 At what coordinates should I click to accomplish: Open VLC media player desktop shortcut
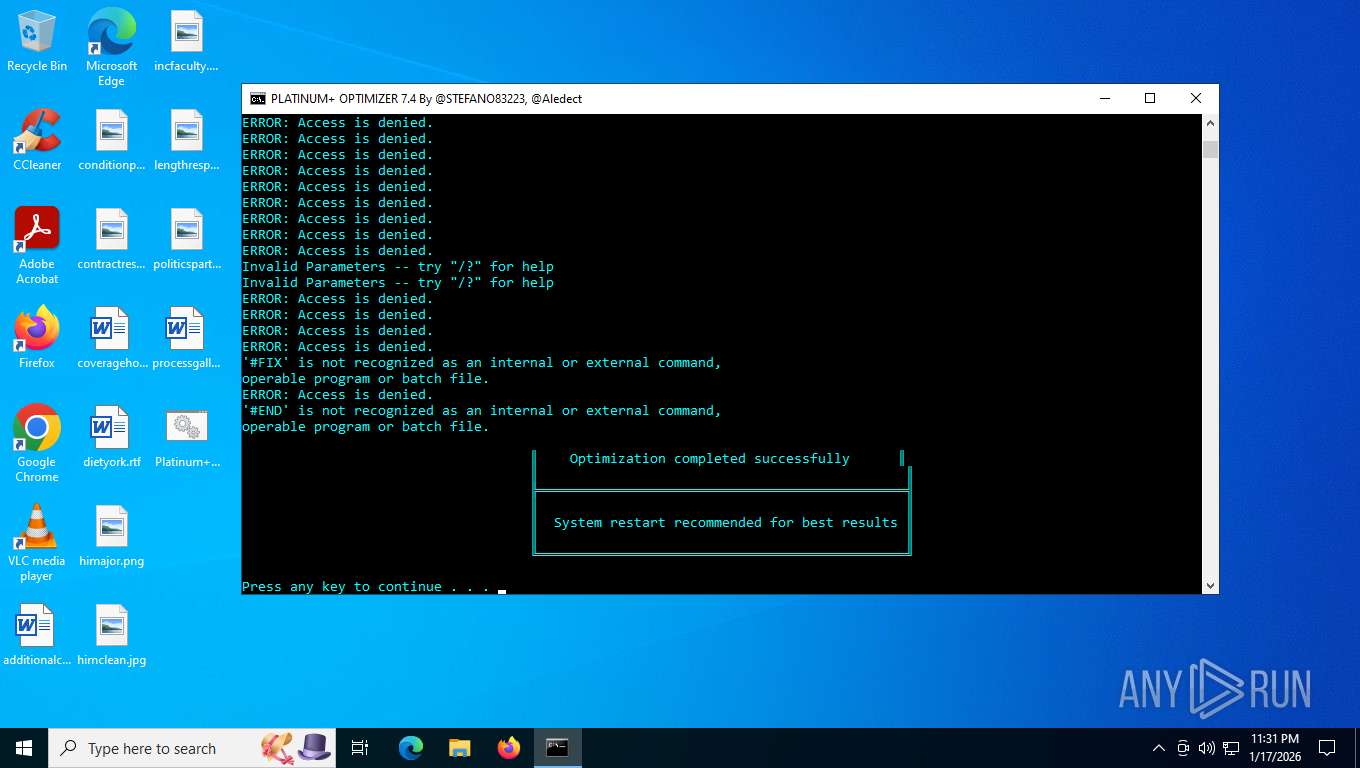click(x=37, y=543)
